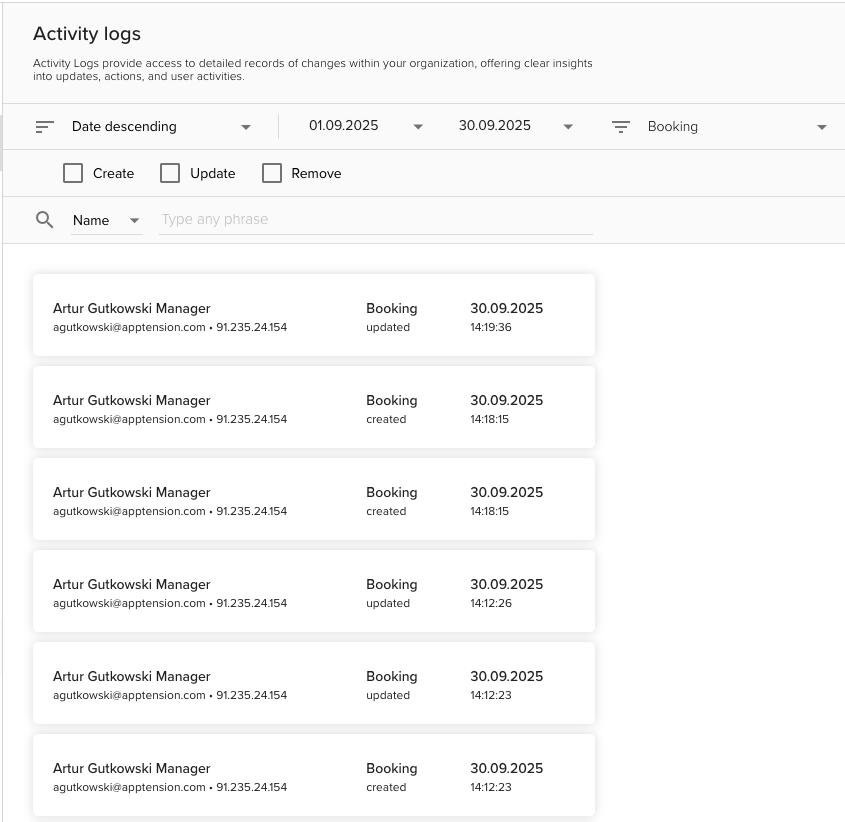The height and width of the screenshot is (822, 845).
Task: Open the booking updated log at 14:12:23
Action: (x=314, y=684)
